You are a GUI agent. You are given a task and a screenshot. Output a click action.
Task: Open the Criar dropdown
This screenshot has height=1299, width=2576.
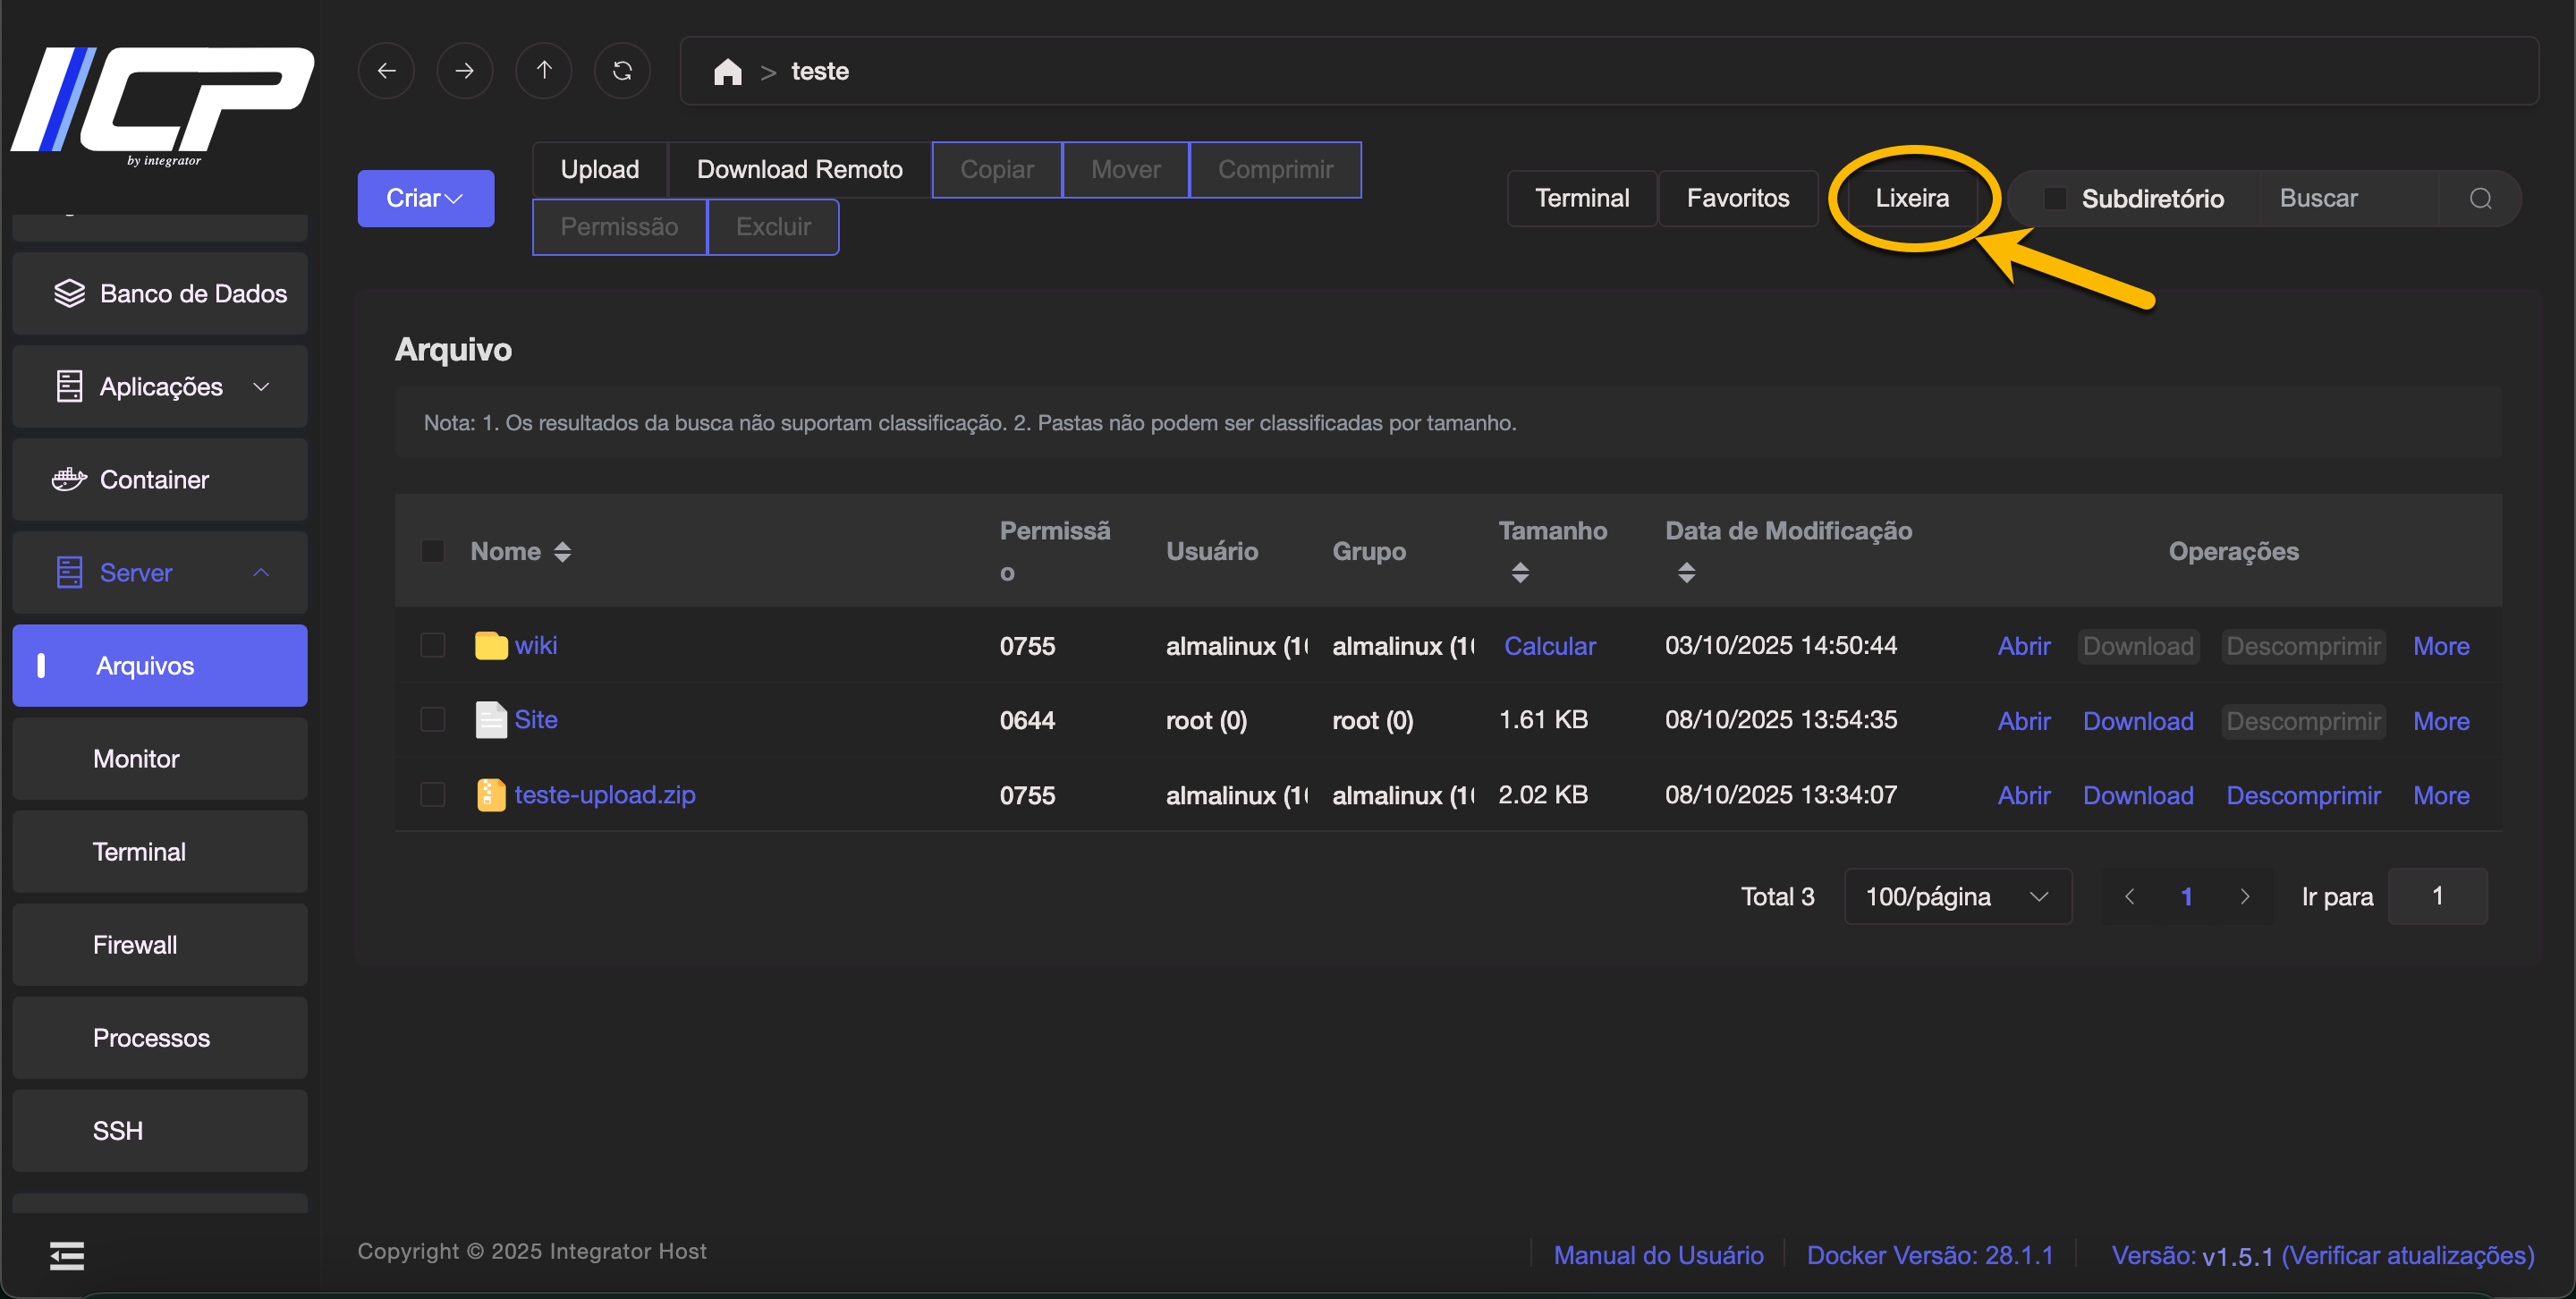tap(425, 198)
